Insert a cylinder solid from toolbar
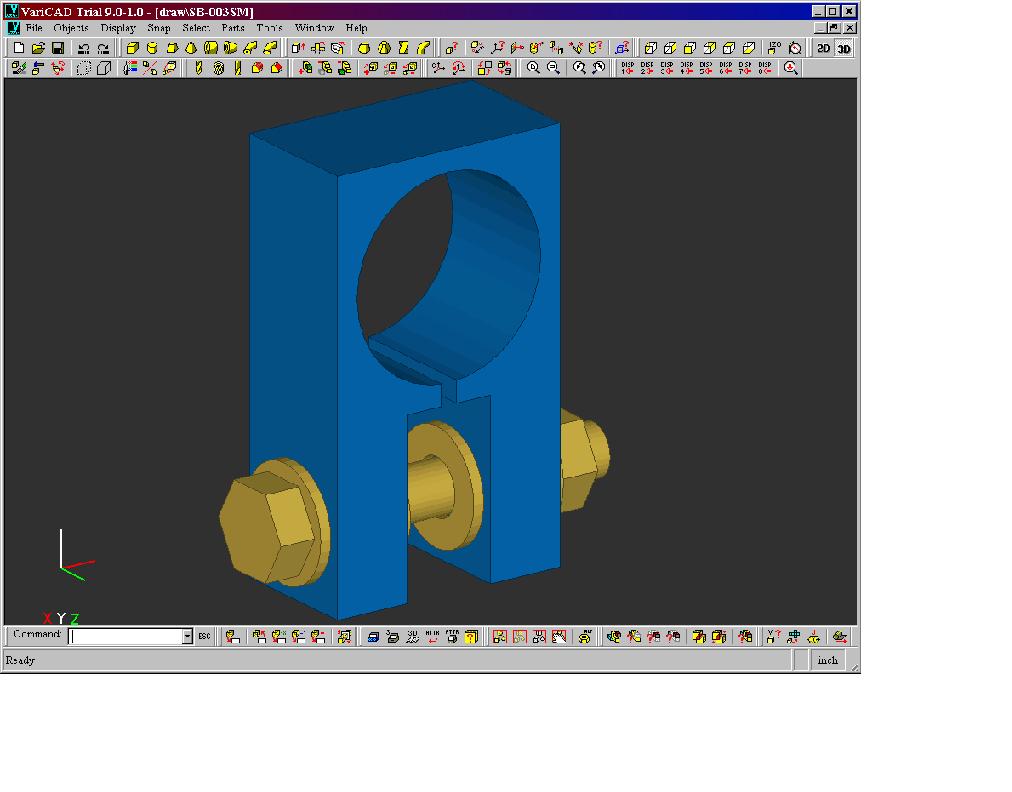 pyautogui.click(x=152, y=48)
